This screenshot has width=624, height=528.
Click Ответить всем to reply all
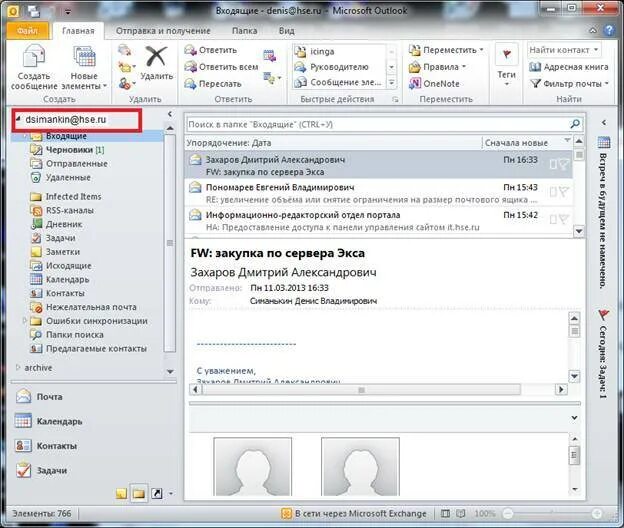pyautogui.click(x=221, y=67)
